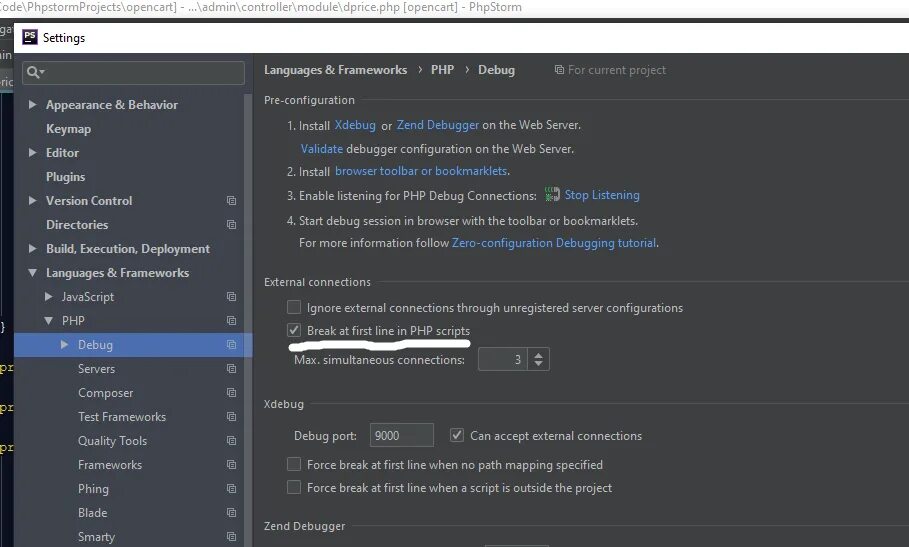Image resolution: width=909 pixels, height=547 pixels.
Task: Increase max simultaneous connections value
Action: pos(539,354)
